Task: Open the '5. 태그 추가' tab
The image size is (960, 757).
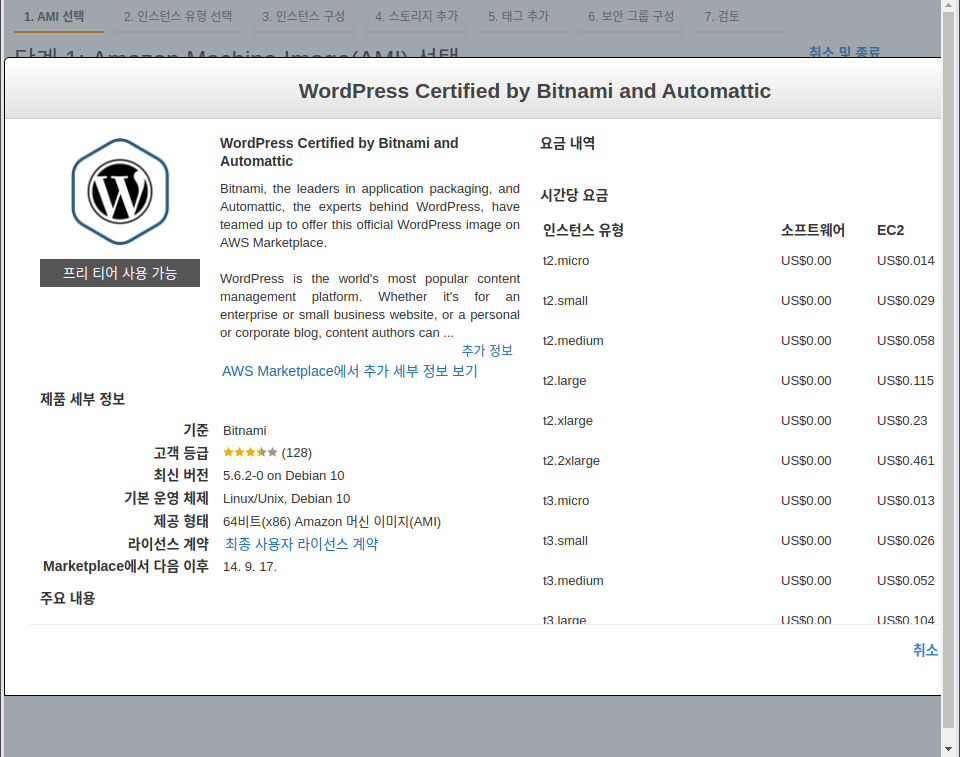Action: point(519,17)
